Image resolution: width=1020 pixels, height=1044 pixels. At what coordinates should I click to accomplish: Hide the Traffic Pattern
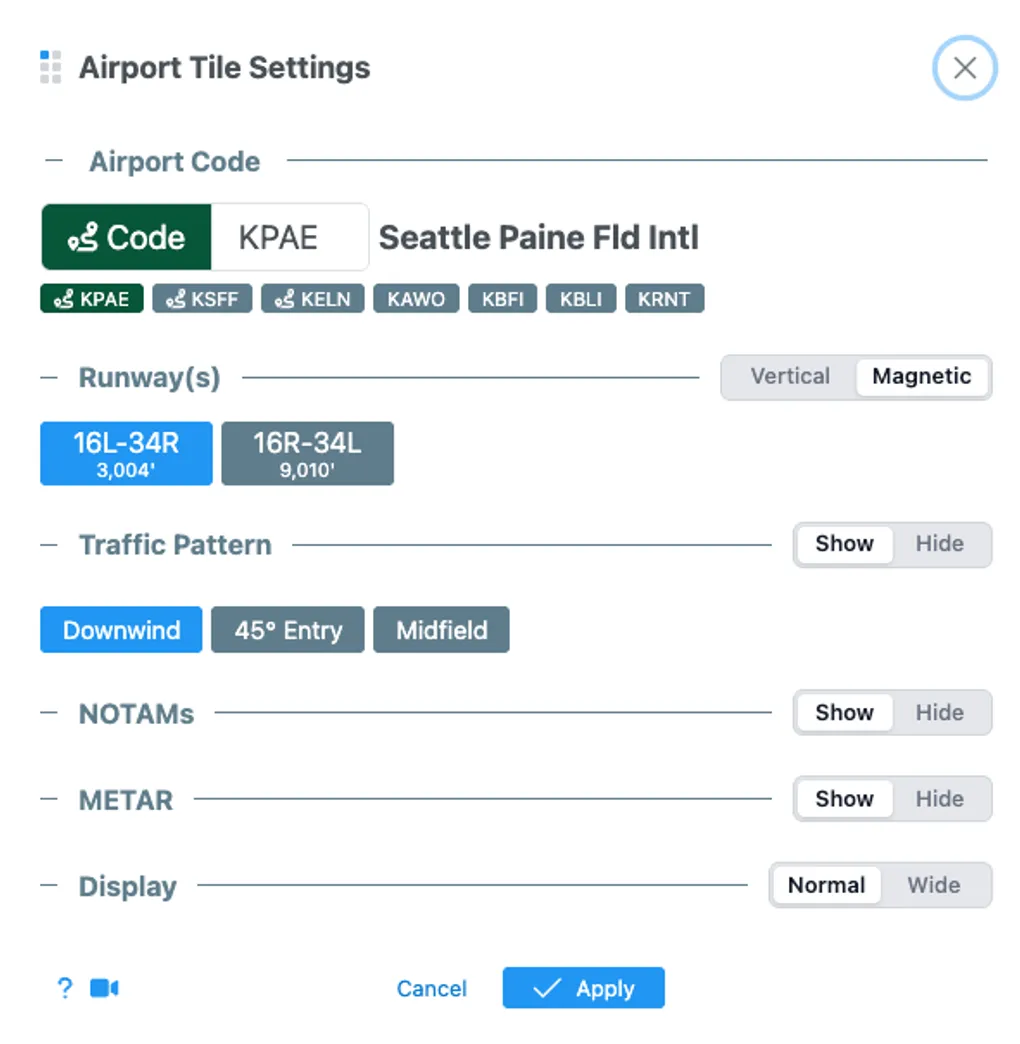coord(939,544)
